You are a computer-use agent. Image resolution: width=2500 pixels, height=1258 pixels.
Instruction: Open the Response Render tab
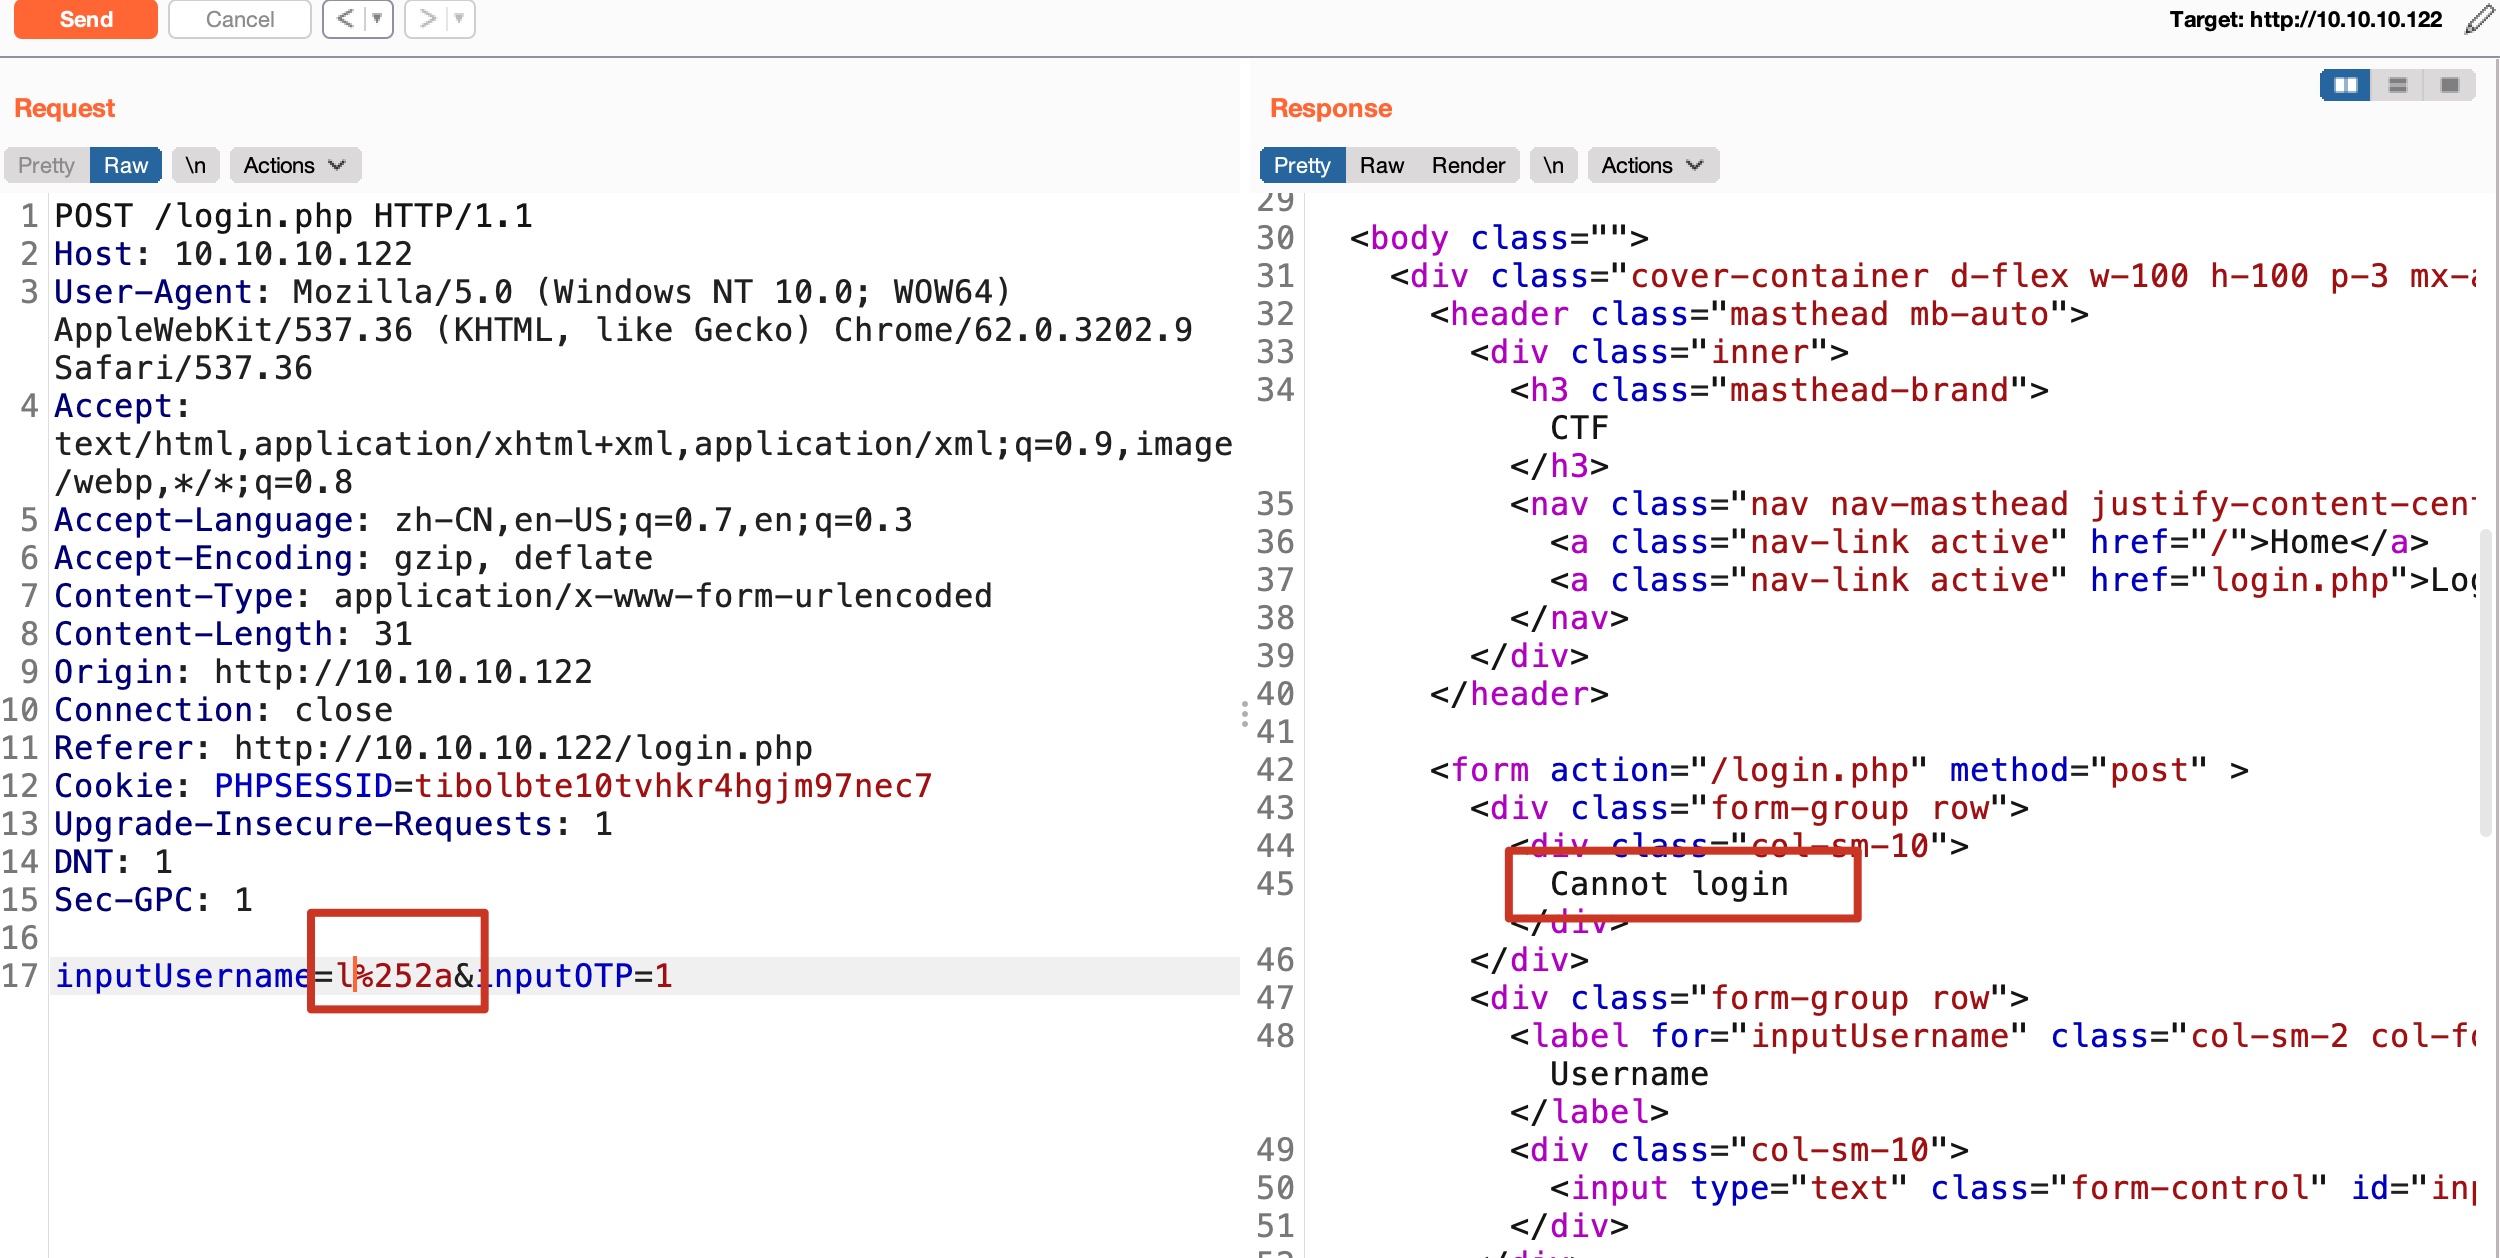[1467, 165]
